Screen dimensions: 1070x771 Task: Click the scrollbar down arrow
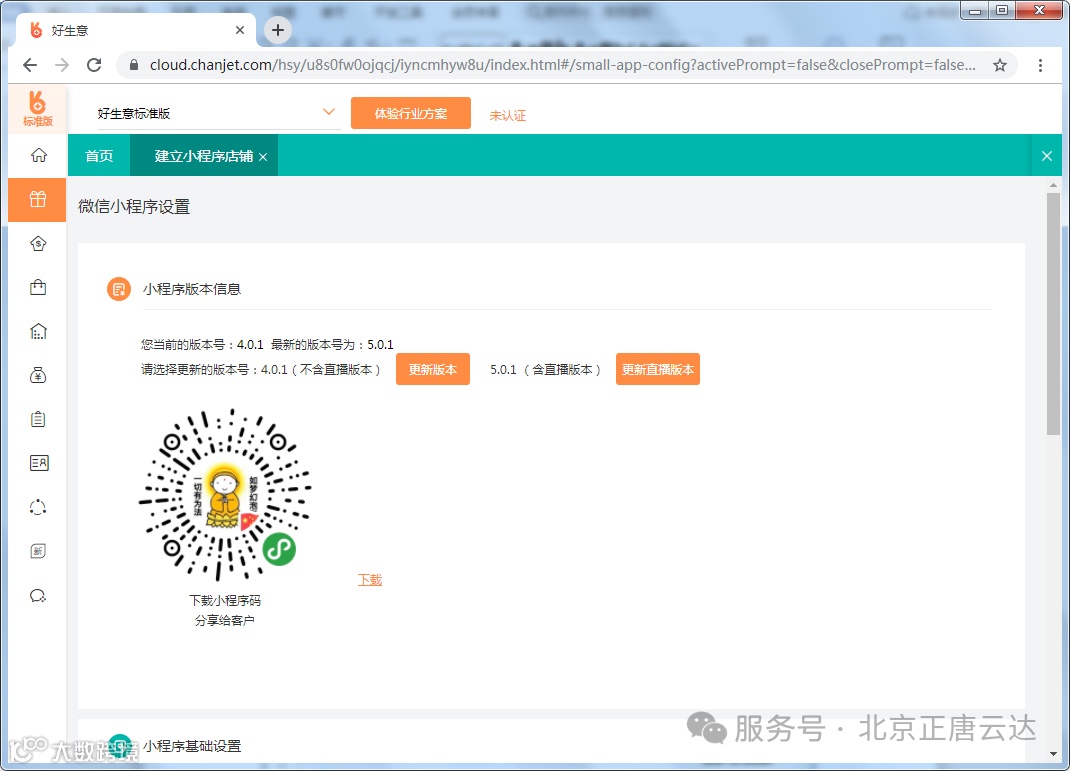click(1054, 754)
